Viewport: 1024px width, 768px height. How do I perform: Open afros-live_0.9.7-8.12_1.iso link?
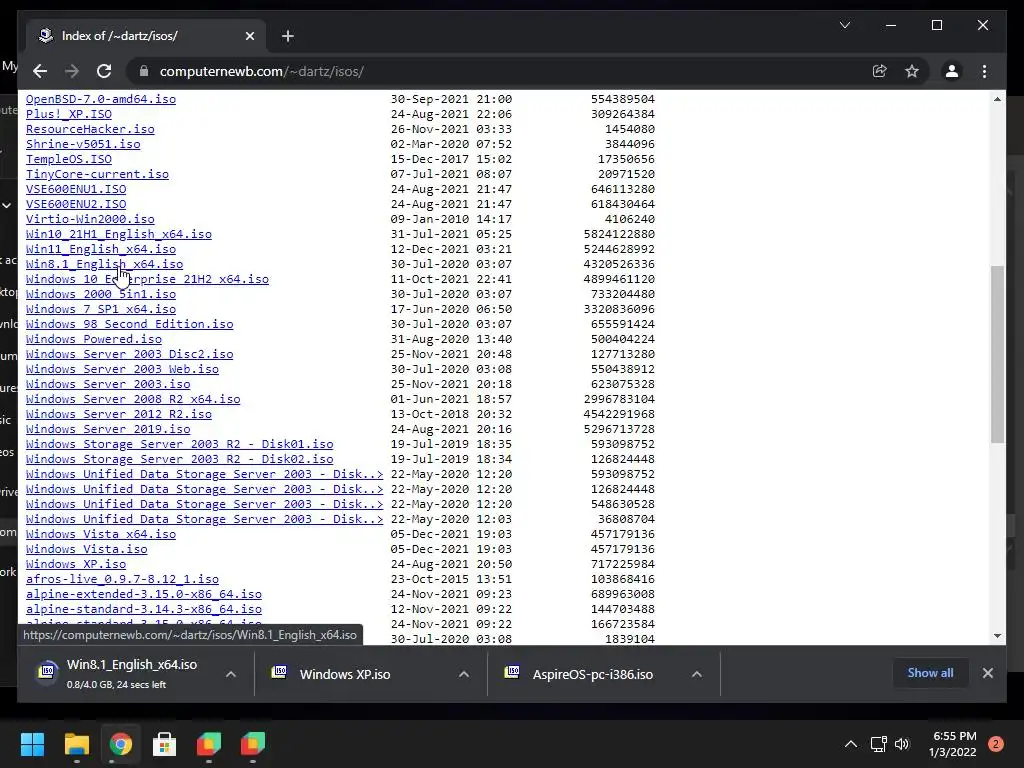[x=122, y=579]
